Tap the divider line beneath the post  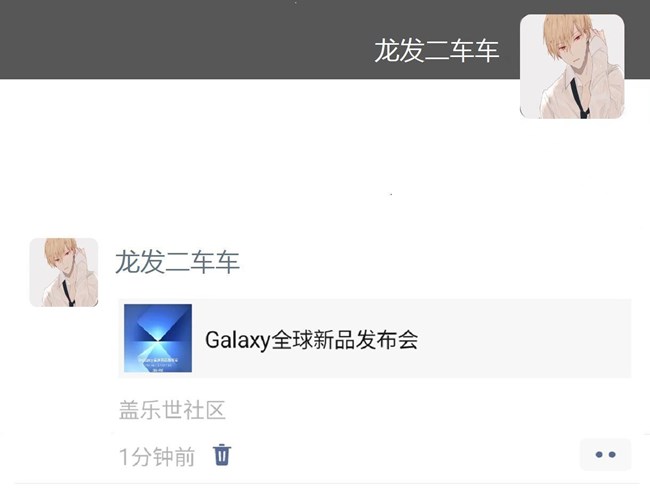[327, 483]
